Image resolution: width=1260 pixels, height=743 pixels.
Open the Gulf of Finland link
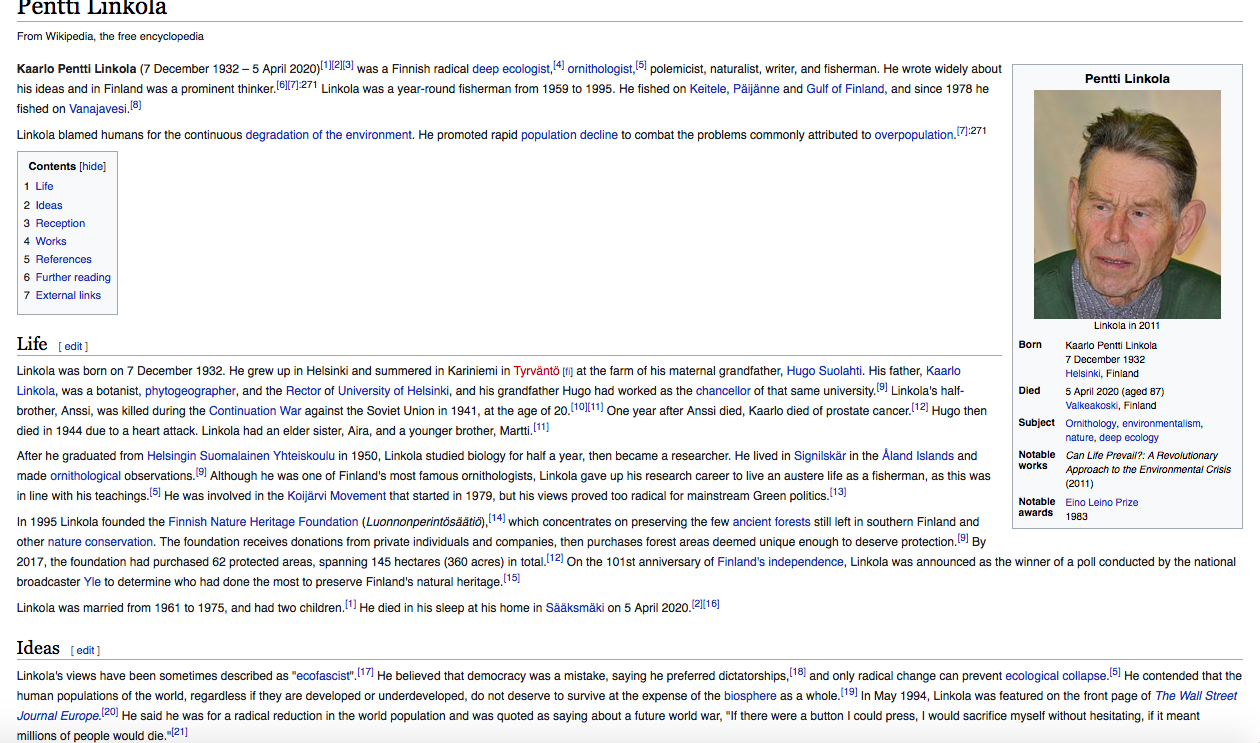point(846,89)
